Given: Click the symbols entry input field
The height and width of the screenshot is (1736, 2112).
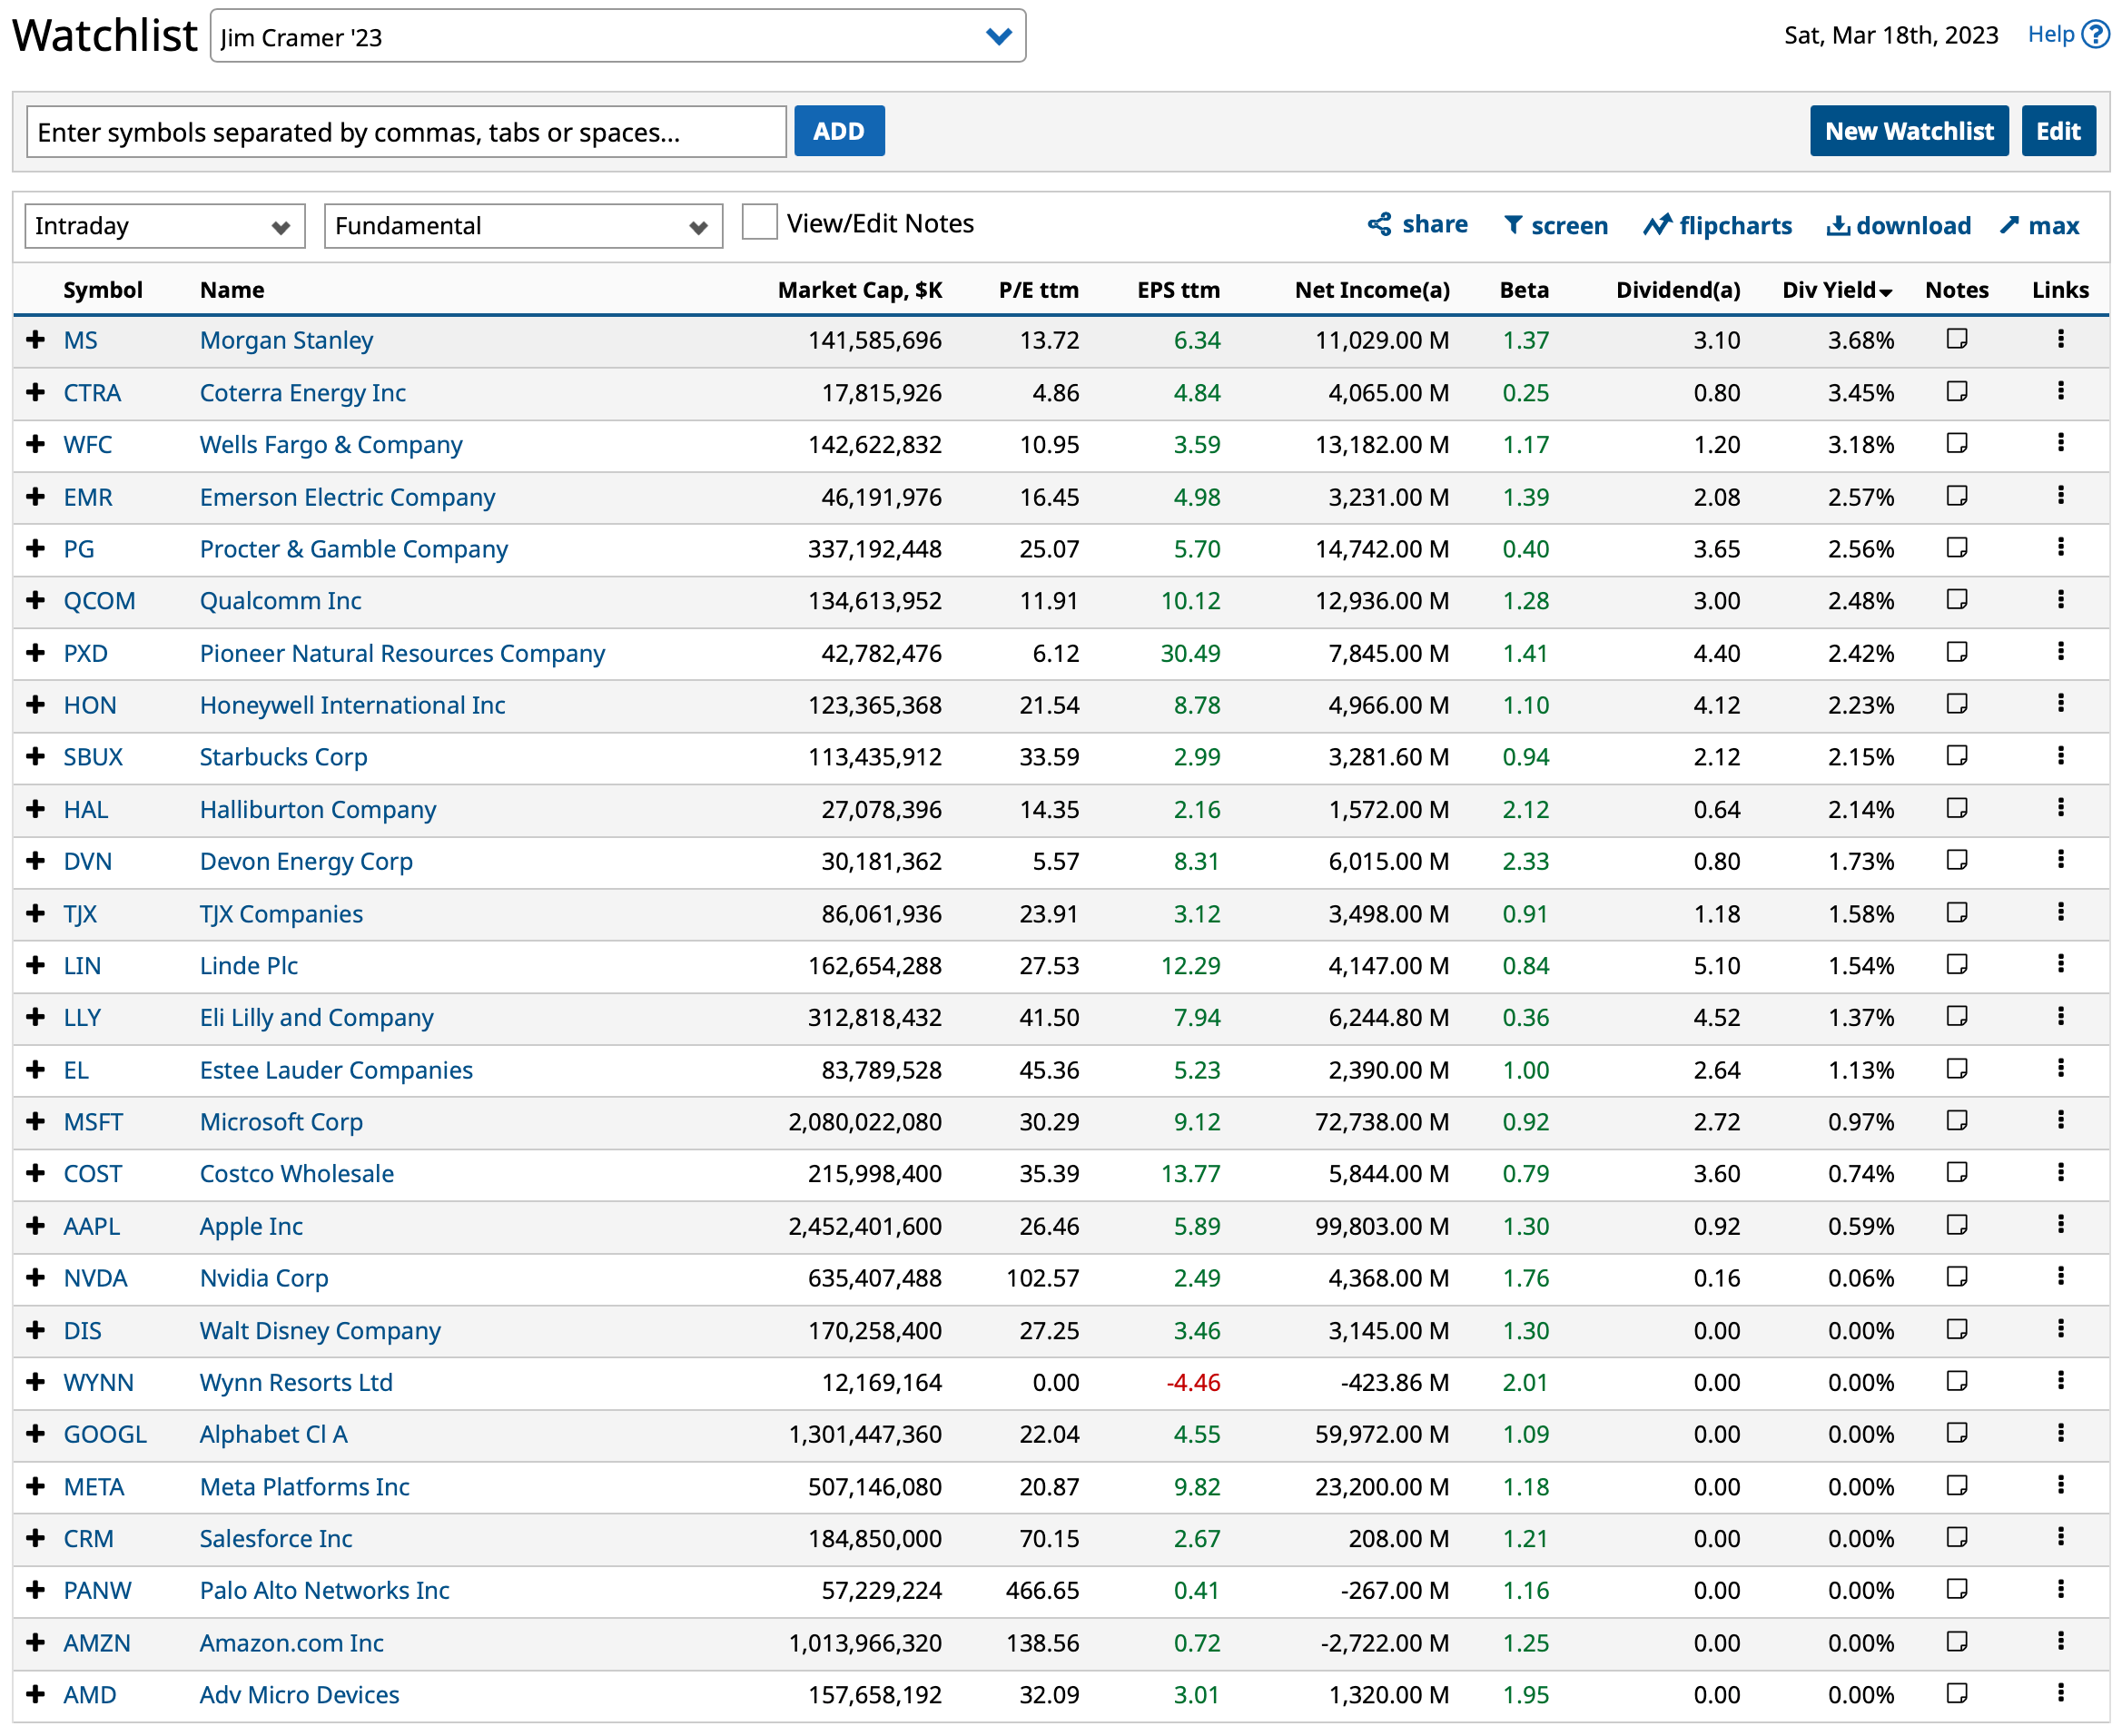Looking at the screenshot, I should 406,132.
